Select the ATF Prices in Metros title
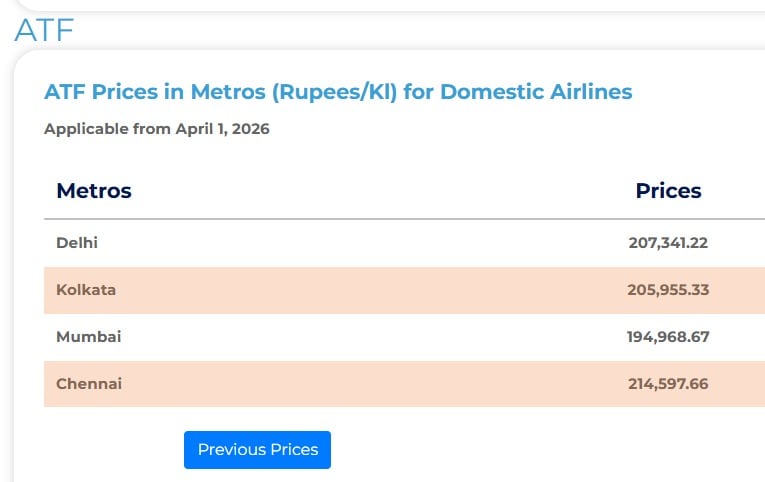 338,92
